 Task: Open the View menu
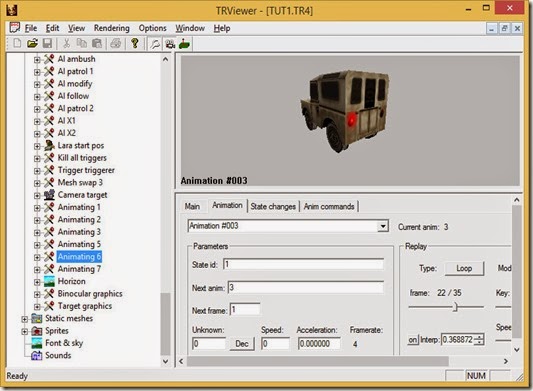tap(76, 28)
